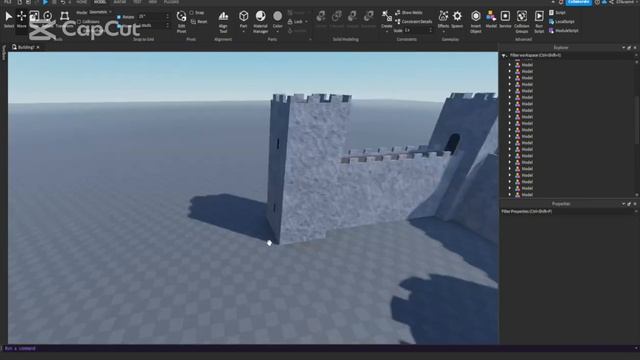The height and width of the screenshot is (360, 640).
Task: Click the Reset pivot button
Action: coord(199,22)
